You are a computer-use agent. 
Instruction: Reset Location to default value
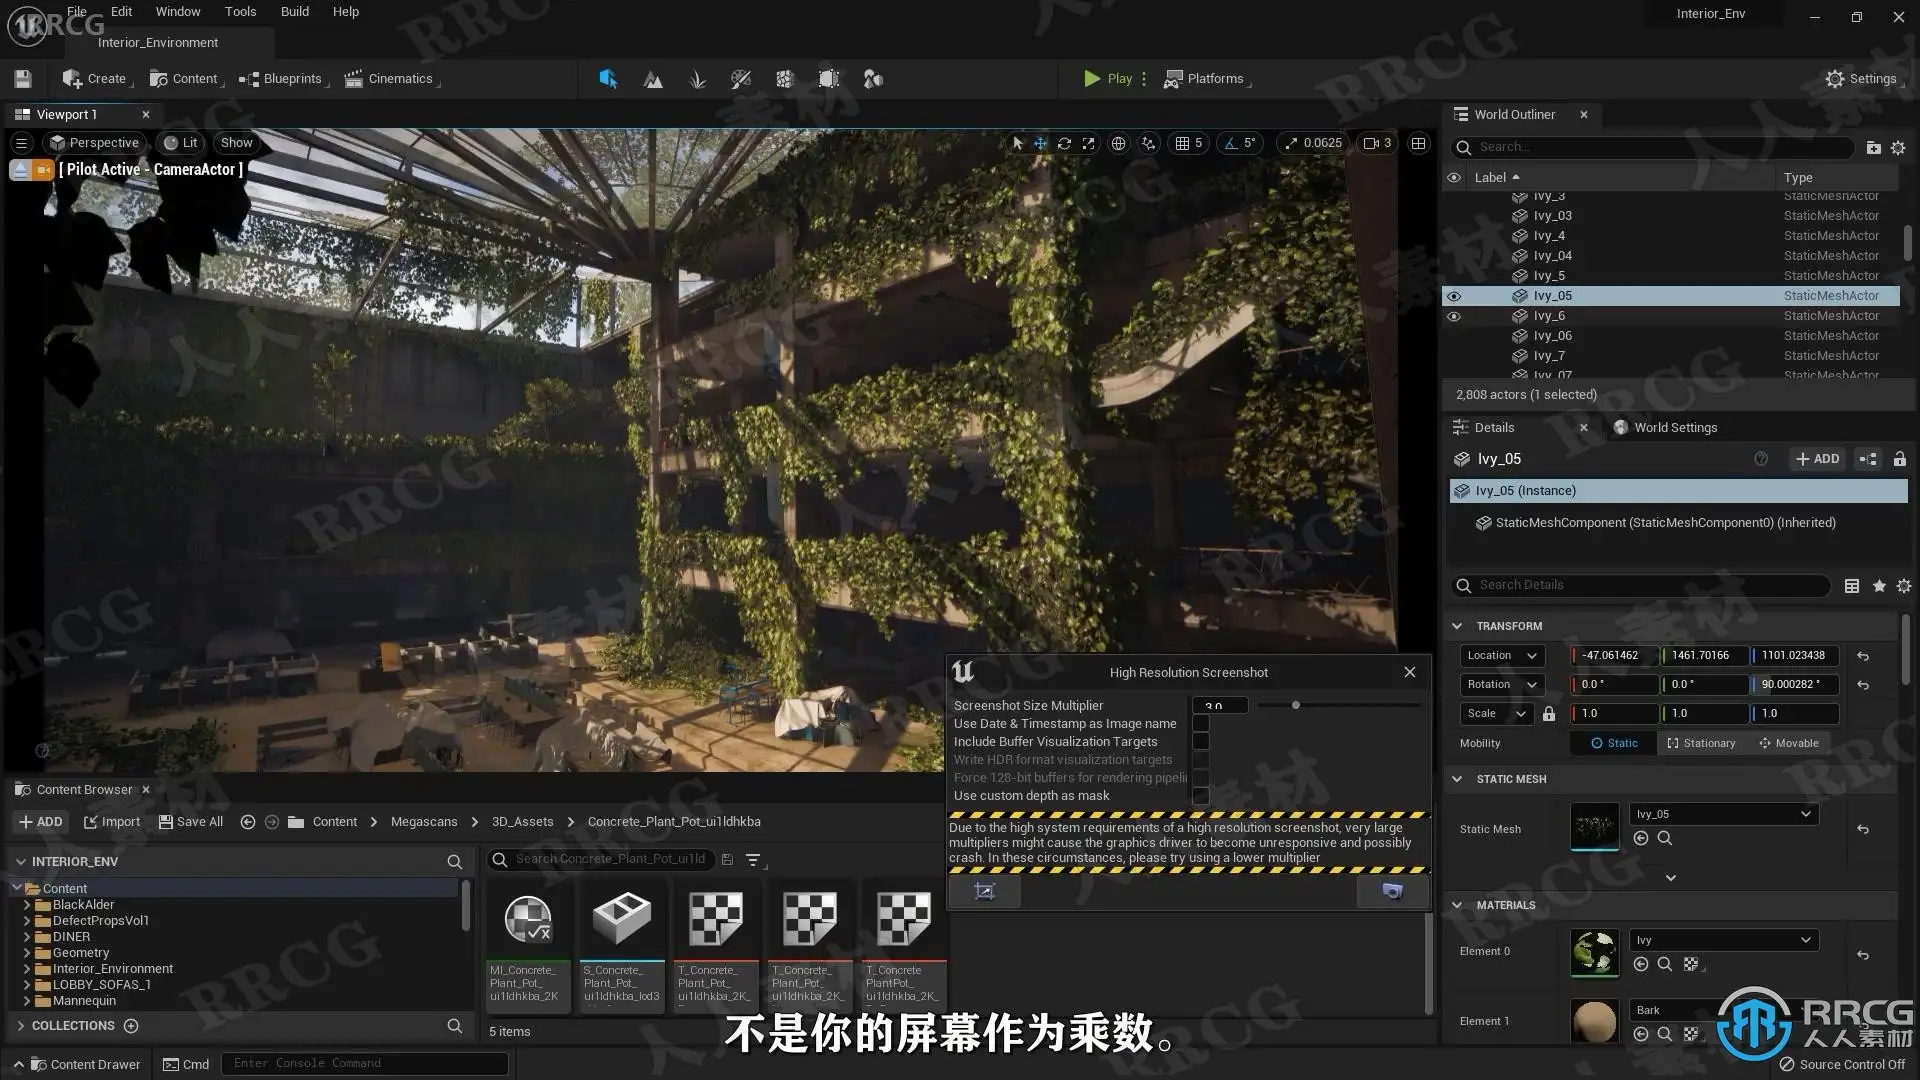[1863, 656]
